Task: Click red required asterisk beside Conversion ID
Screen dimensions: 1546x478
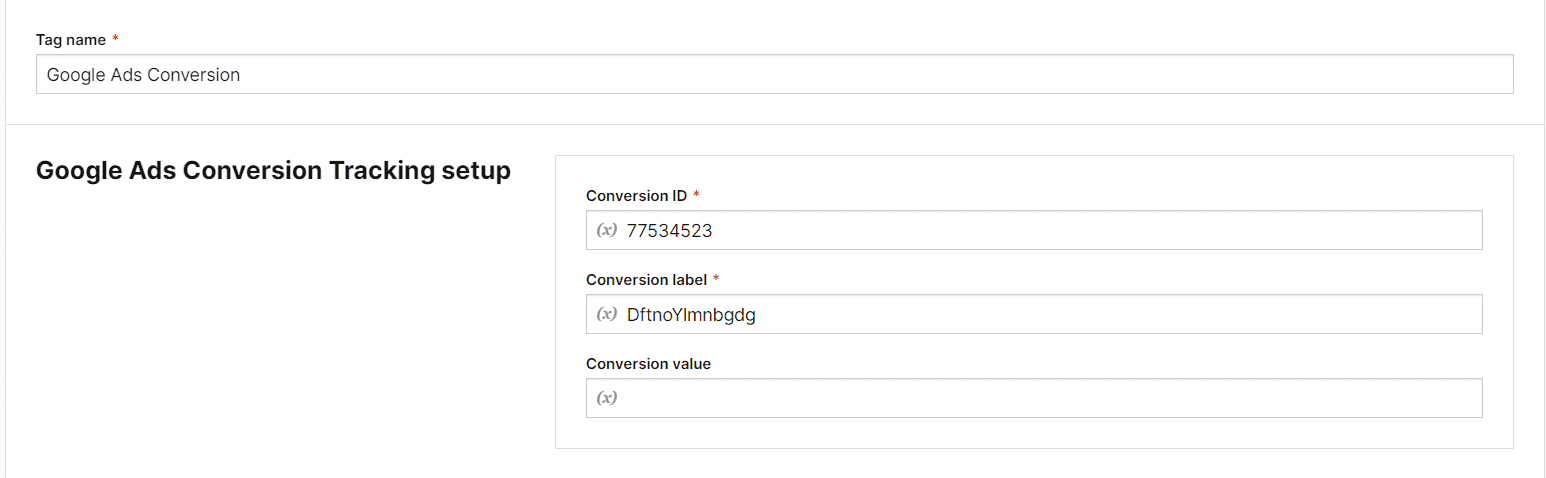Action: 696,194
